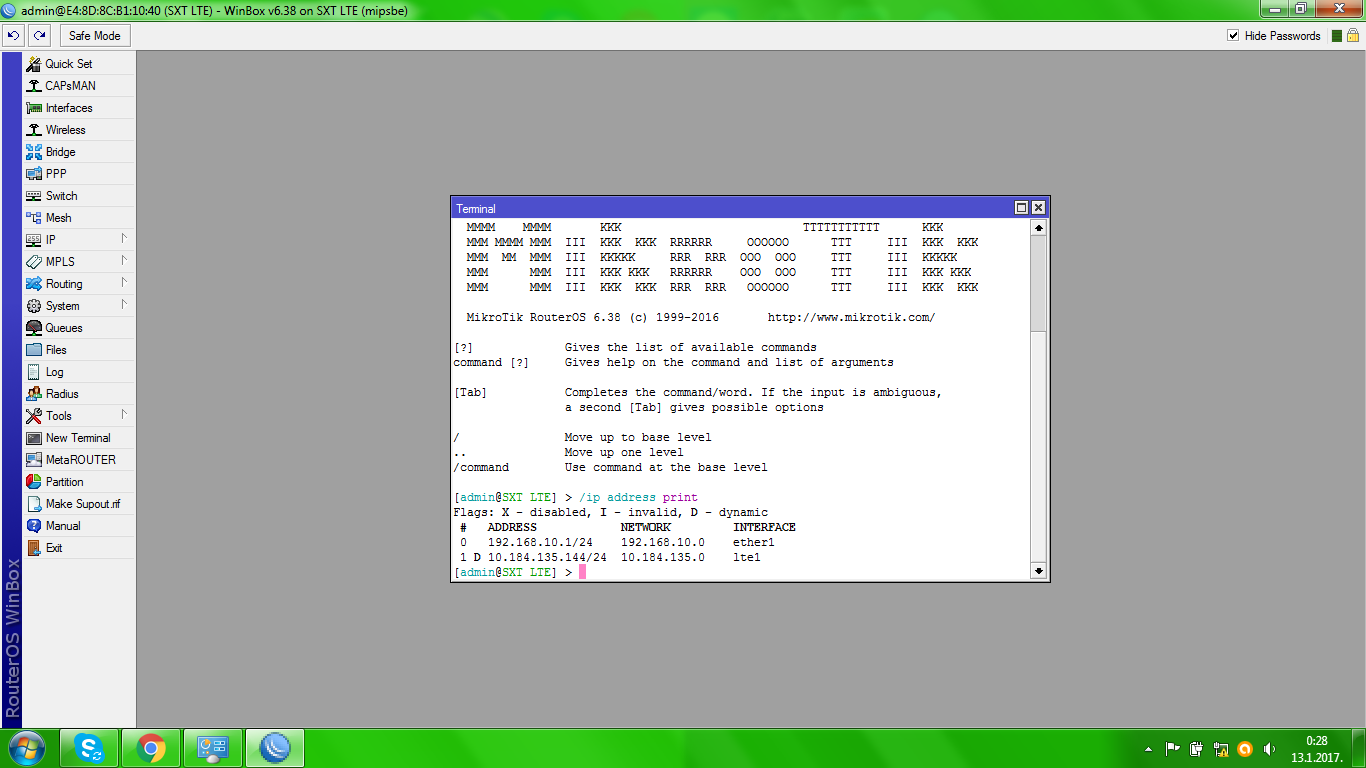Open the CAPsMAN icon in sidebar
Viewport: 1366px width, 768px height.
(x=34, y=86)
